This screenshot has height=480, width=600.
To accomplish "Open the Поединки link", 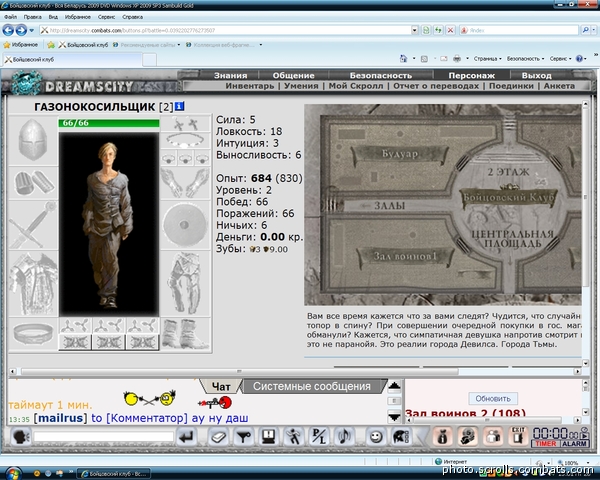I will point(511,86).
